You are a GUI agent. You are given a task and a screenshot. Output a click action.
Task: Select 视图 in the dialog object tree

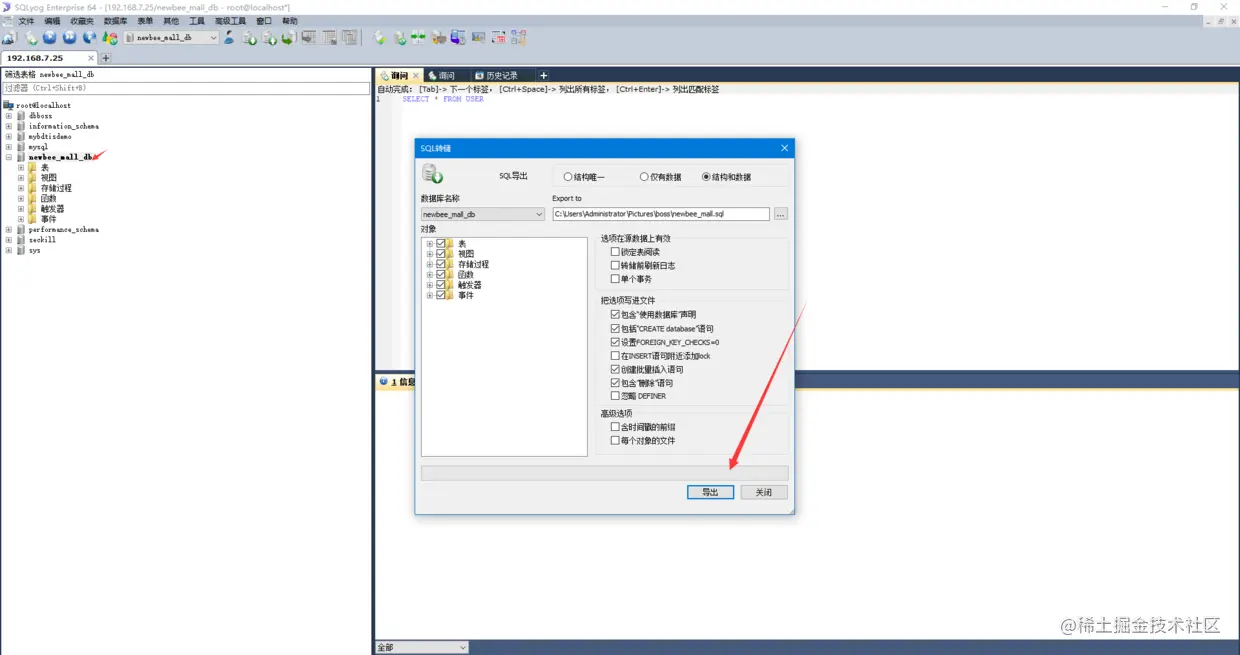coord(467,254)
